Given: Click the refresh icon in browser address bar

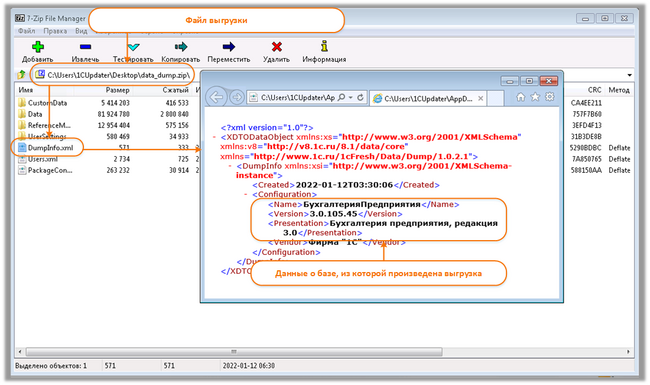Looking at the screenshot, I should coord(361,97).
